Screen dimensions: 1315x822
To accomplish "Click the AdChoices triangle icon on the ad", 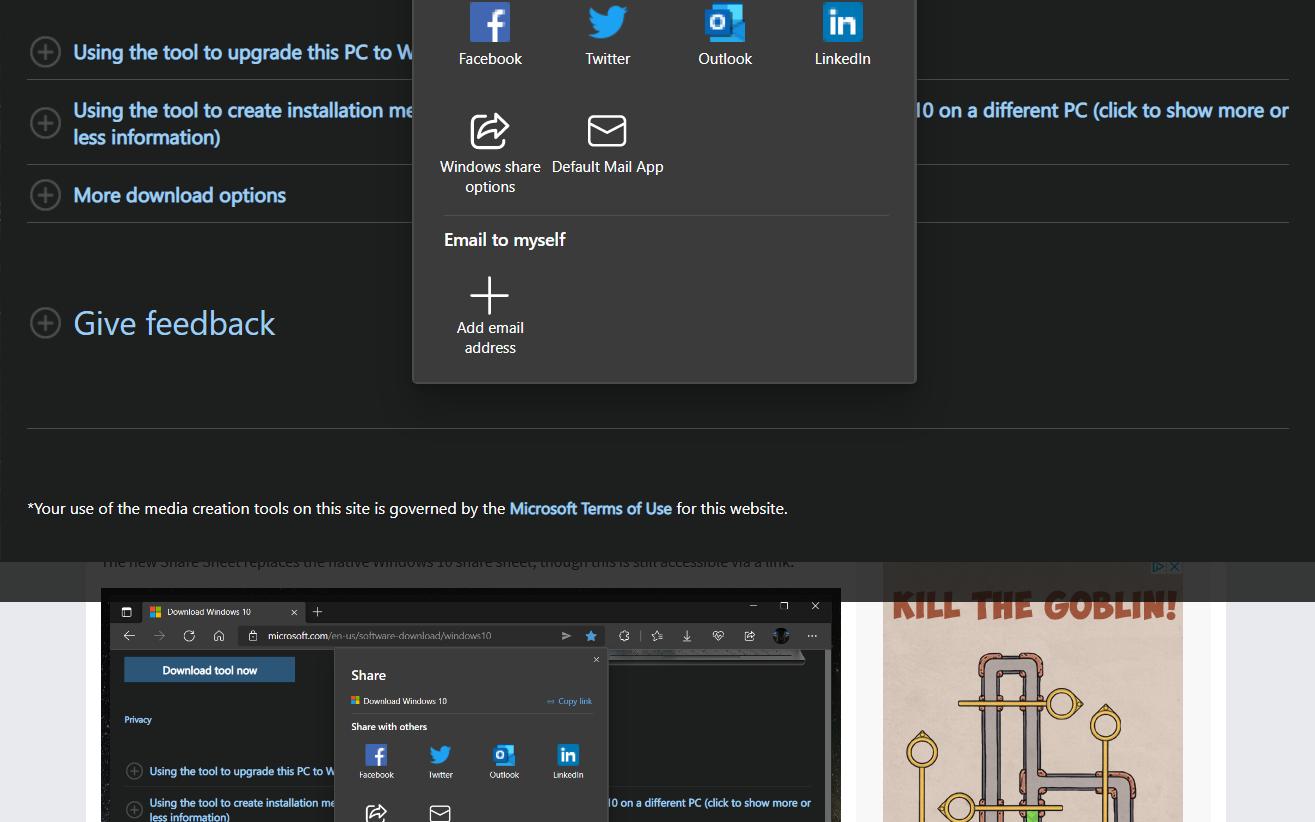I will click(x=1158, y=567).
